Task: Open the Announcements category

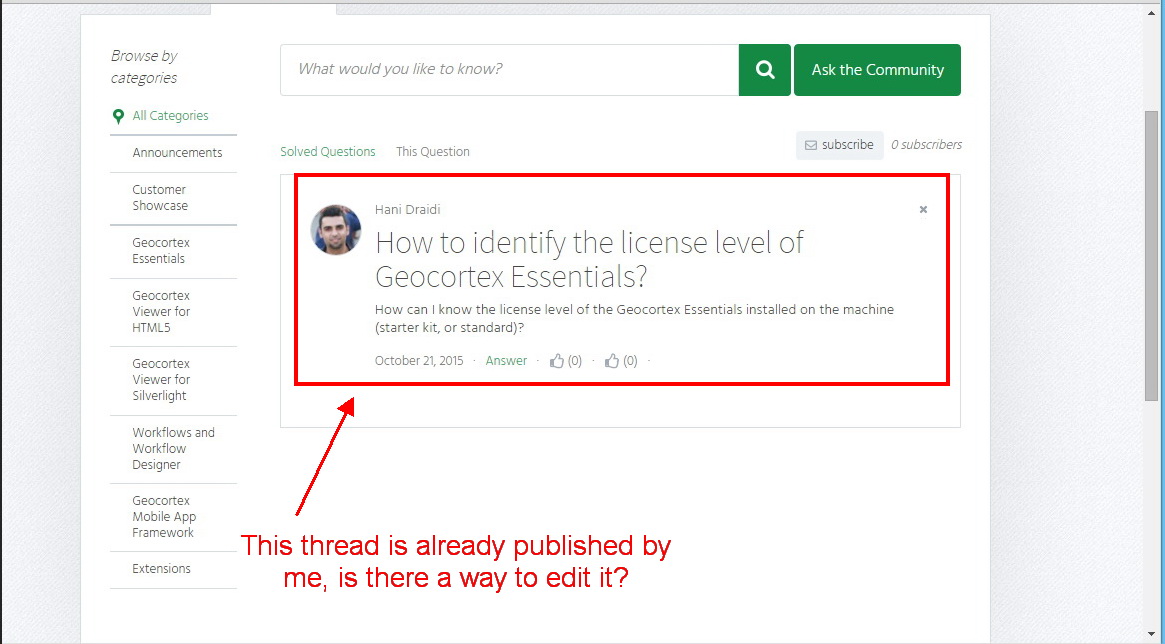Action: pos(177,153)
